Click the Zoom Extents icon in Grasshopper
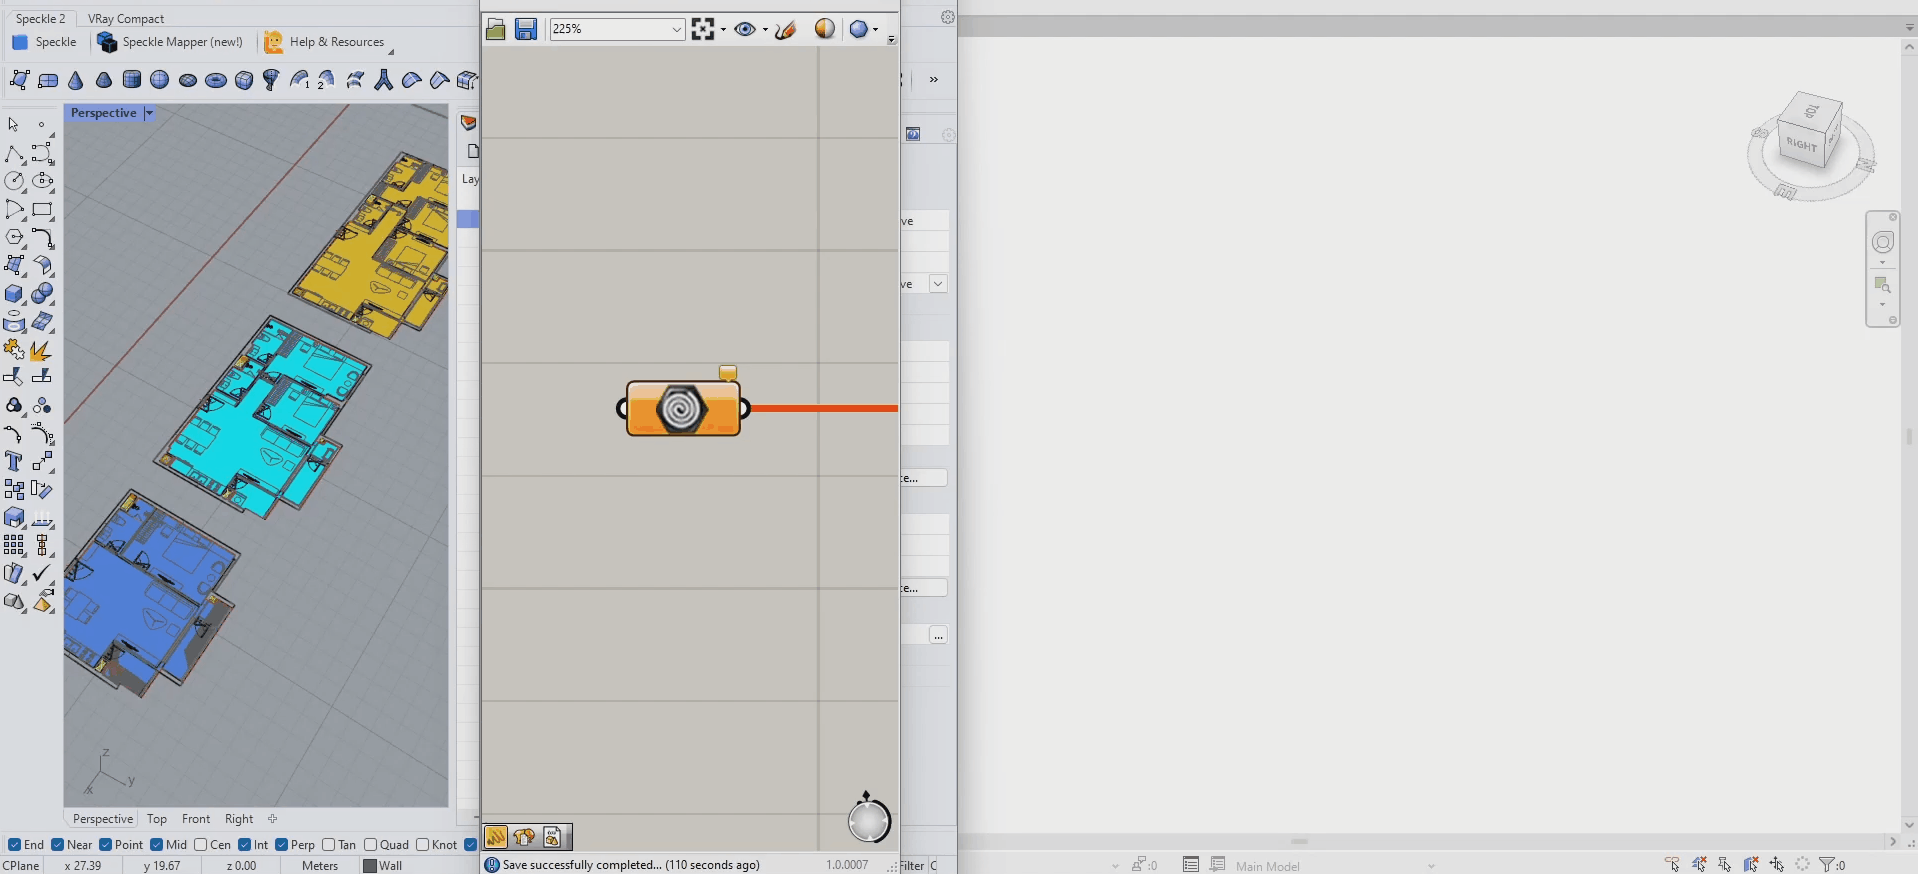 coord(703,29)
